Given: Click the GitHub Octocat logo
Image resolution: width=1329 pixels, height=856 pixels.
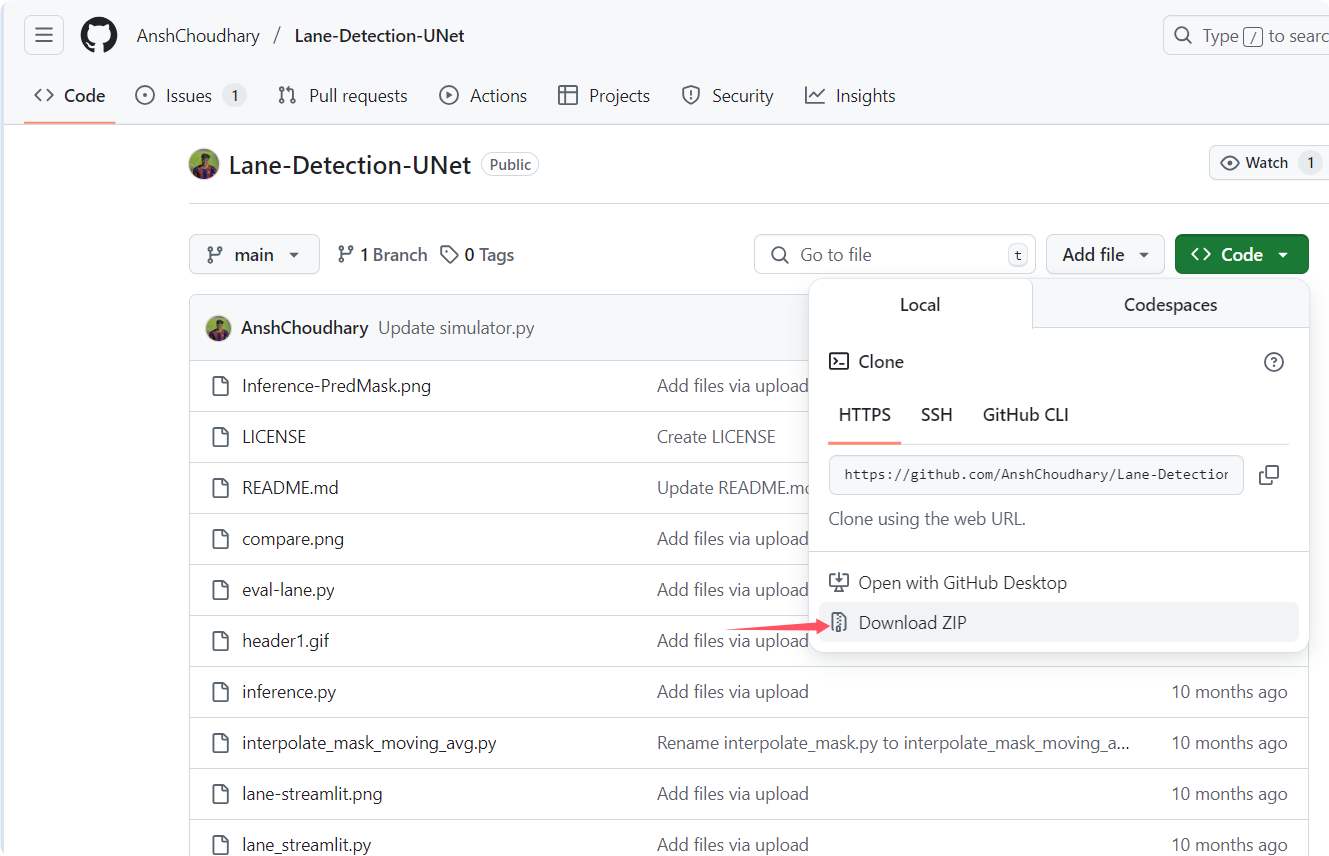Looking at the screenshot, I should click(x=98, y=35).
